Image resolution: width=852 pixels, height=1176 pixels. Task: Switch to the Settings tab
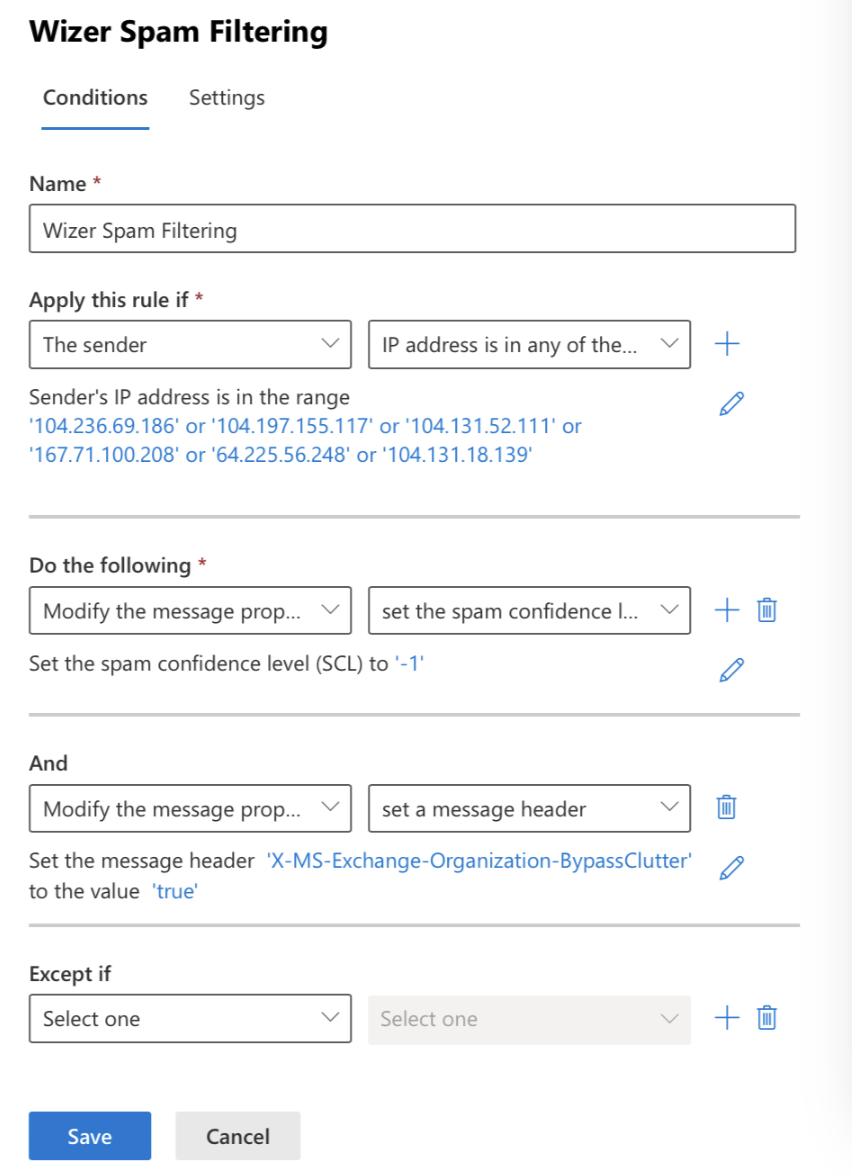coord(226,97)
